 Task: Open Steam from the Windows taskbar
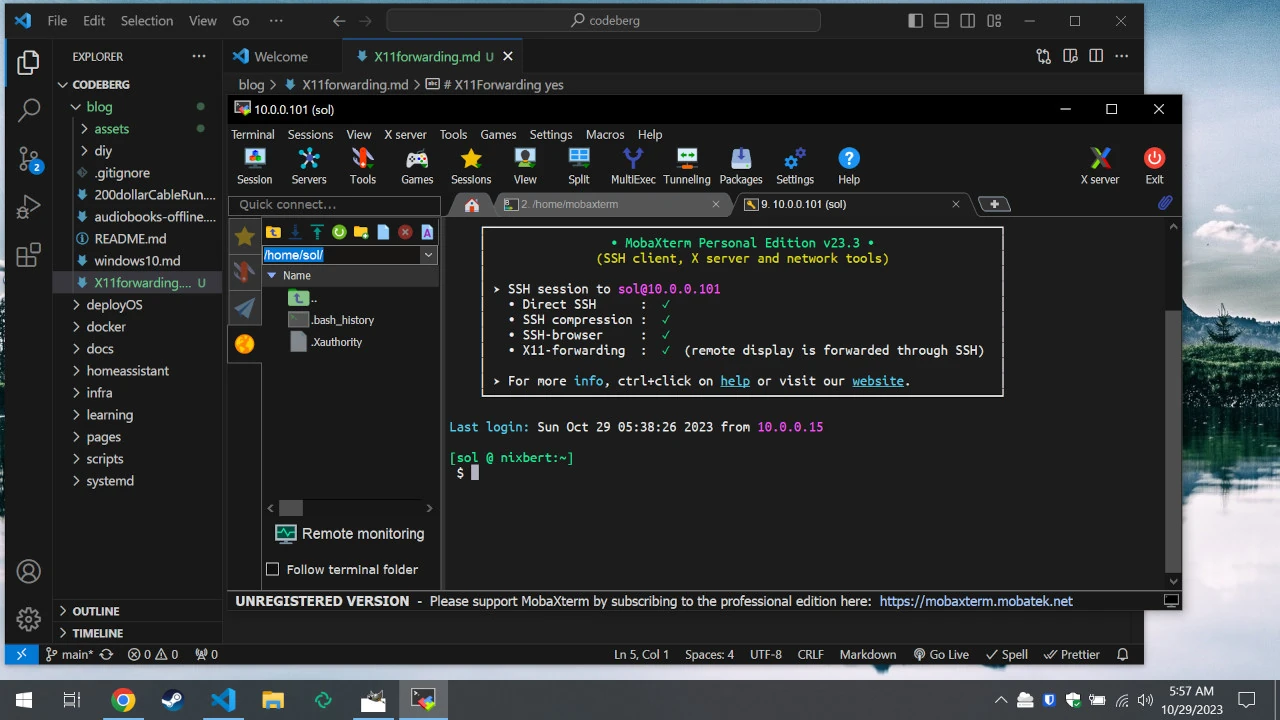[x=173, y=700]
